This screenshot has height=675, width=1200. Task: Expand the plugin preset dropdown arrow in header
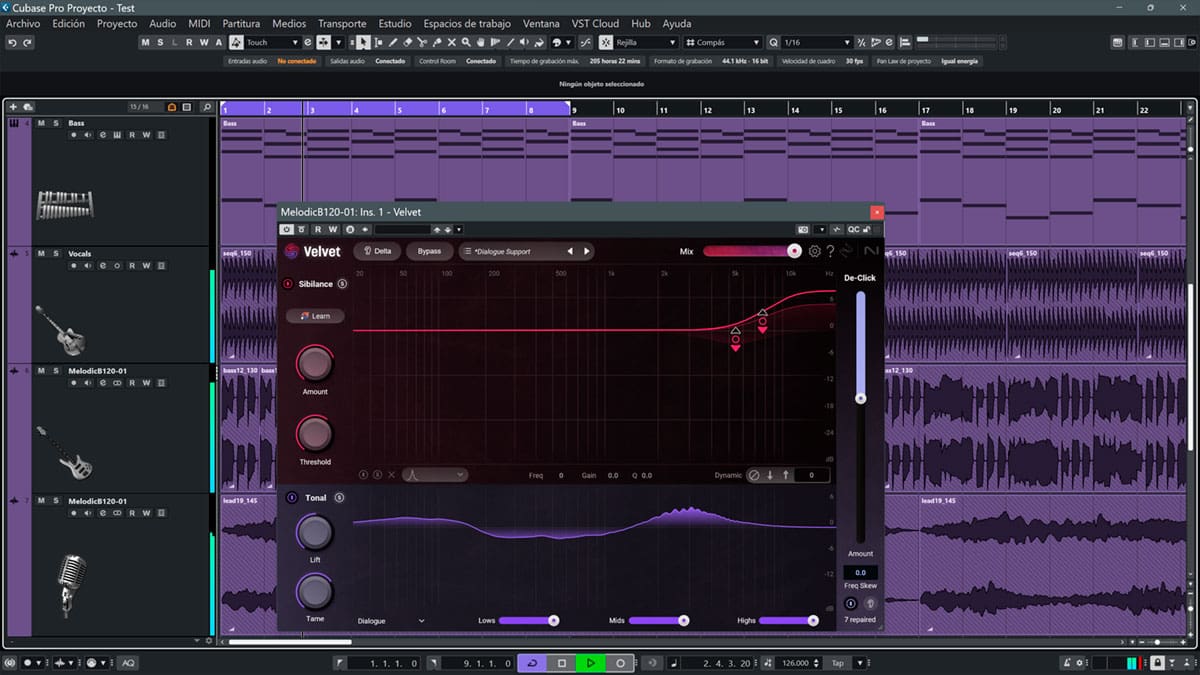click(459, 229)
